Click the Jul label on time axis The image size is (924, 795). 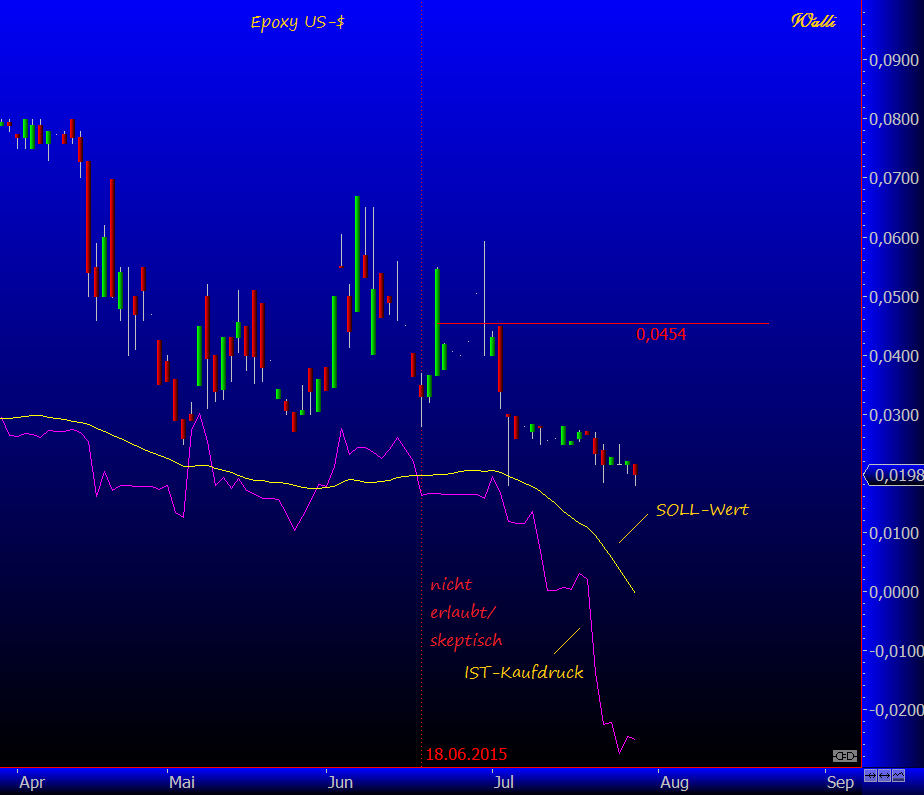[x=504, y=783]
